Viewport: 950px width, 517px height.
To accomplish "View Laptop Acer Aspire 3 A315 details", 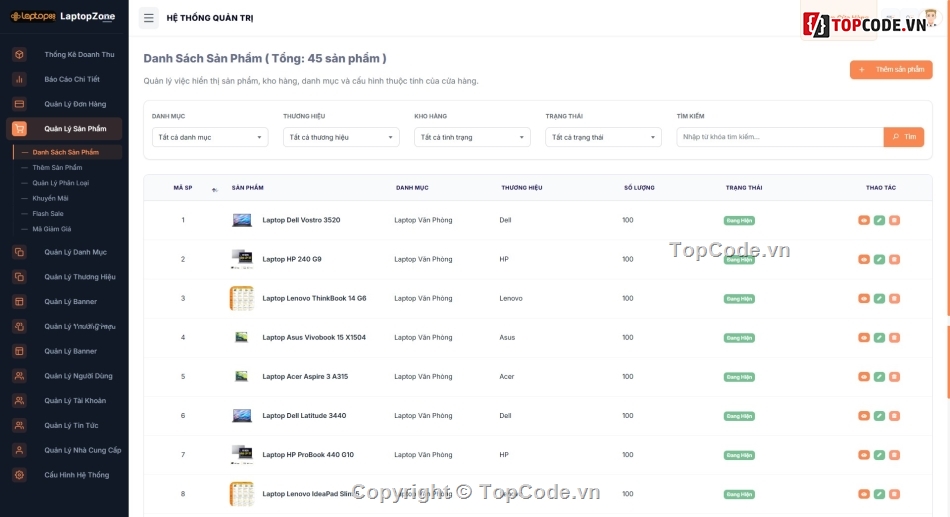I will coord(864,377).
